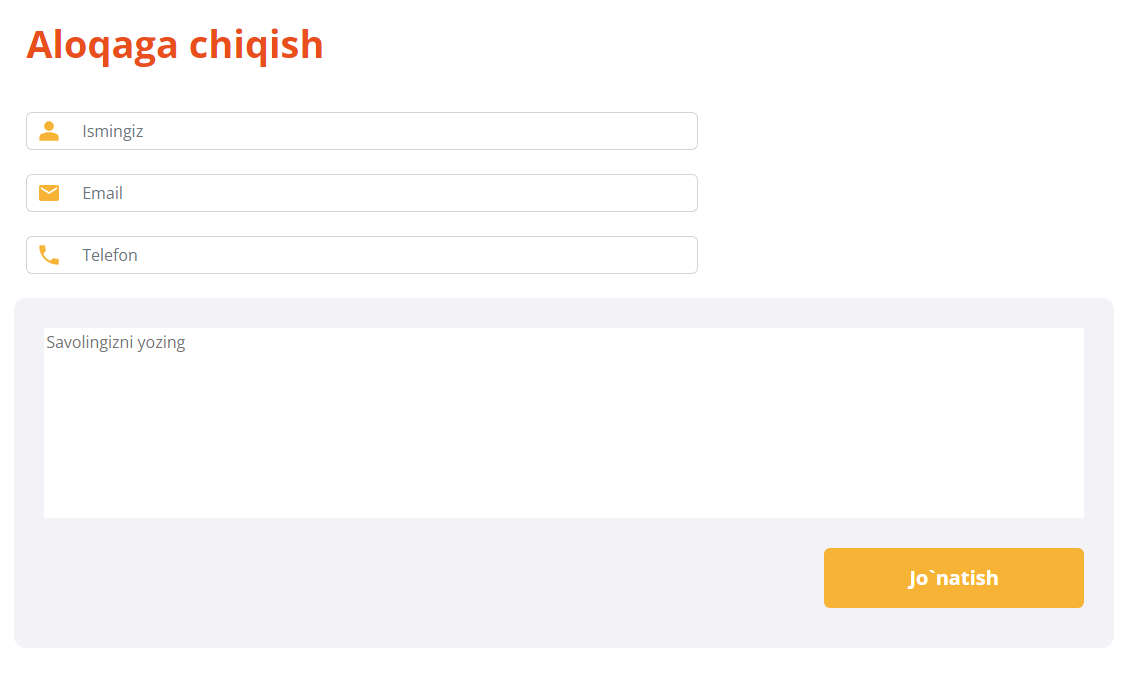Focus the Telefon input field

point(380,255)
